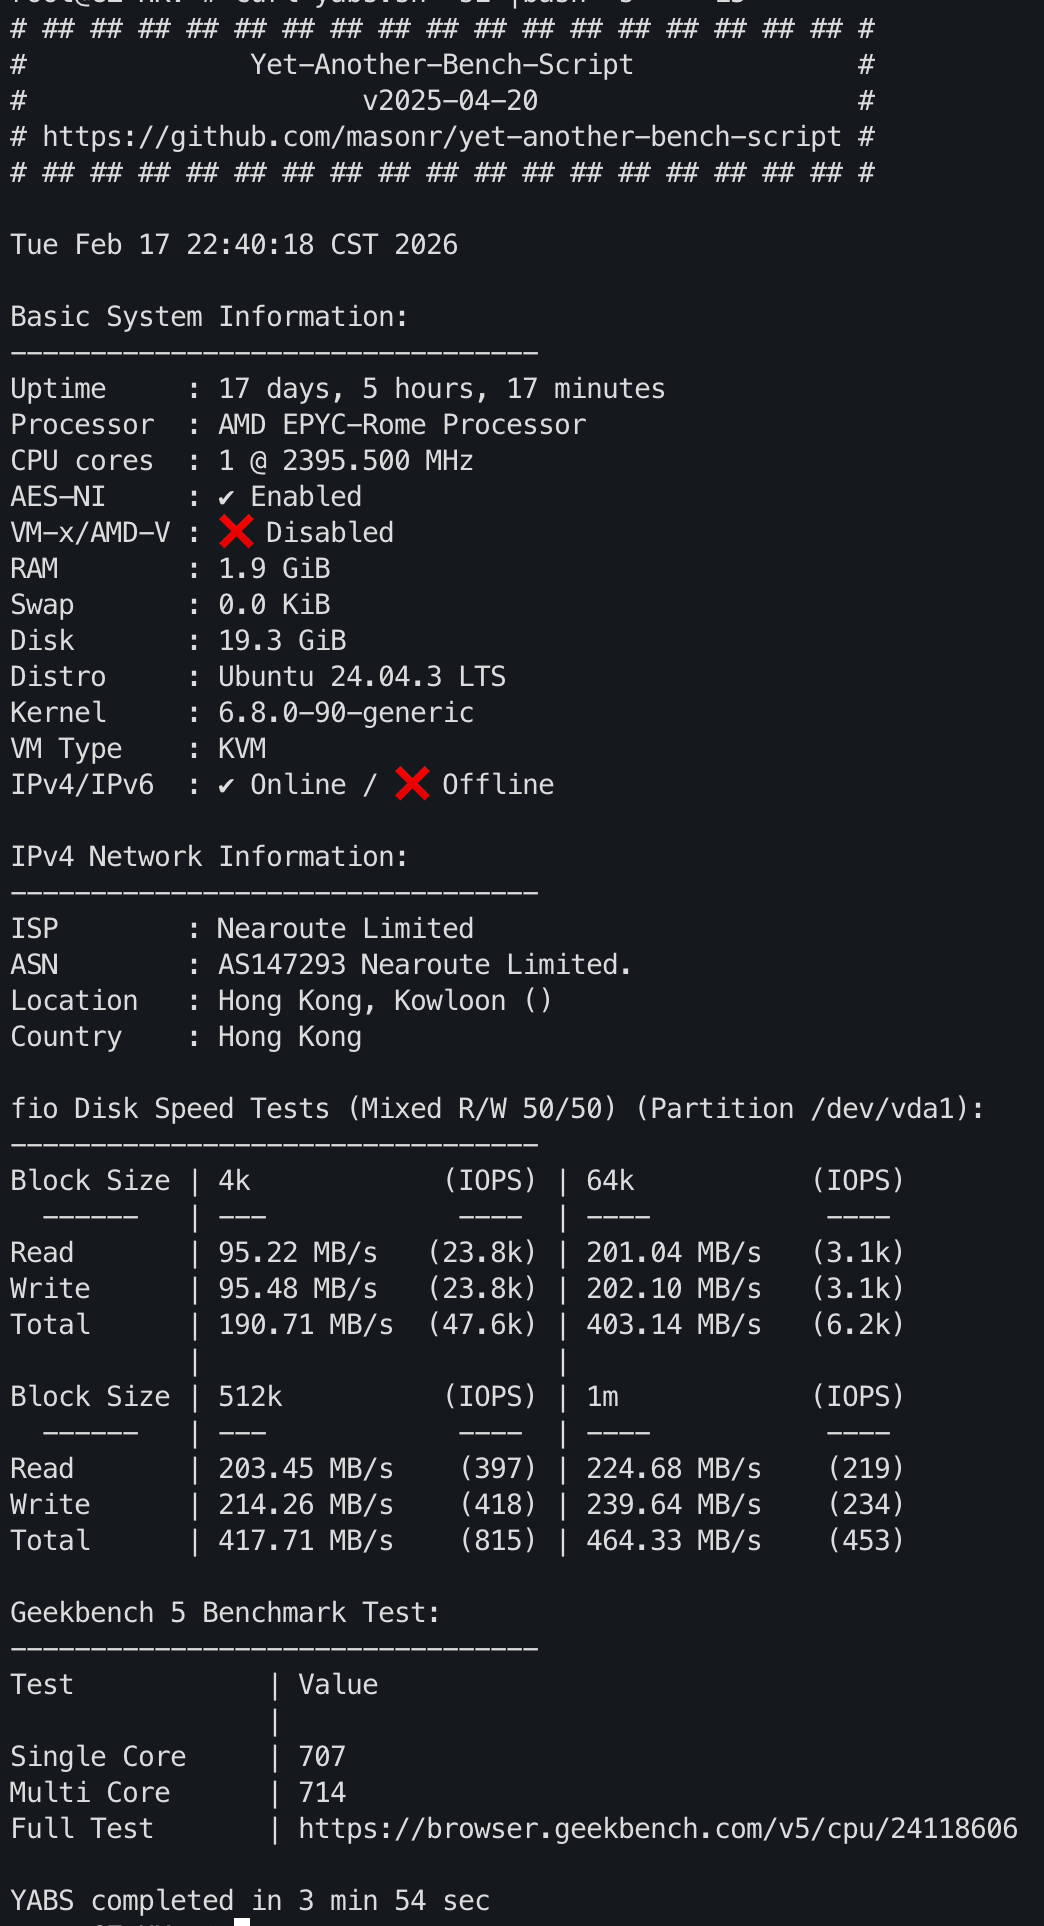Click the Multi Core score 714
Screen dimensions: 1044x1926
click(322, 1793)
